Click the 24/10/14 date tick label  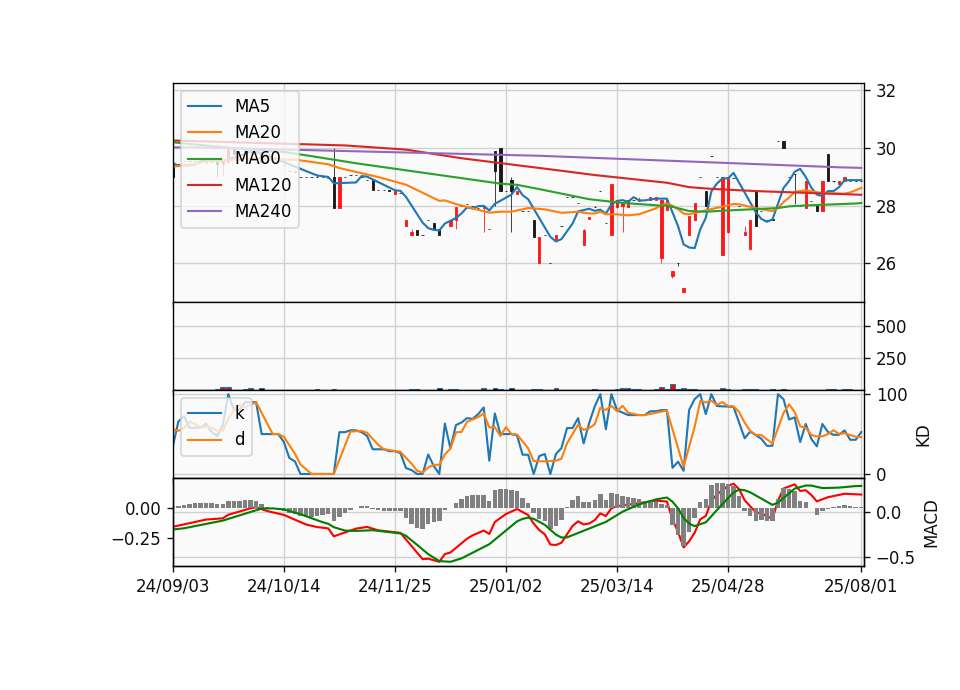point(283,586)
